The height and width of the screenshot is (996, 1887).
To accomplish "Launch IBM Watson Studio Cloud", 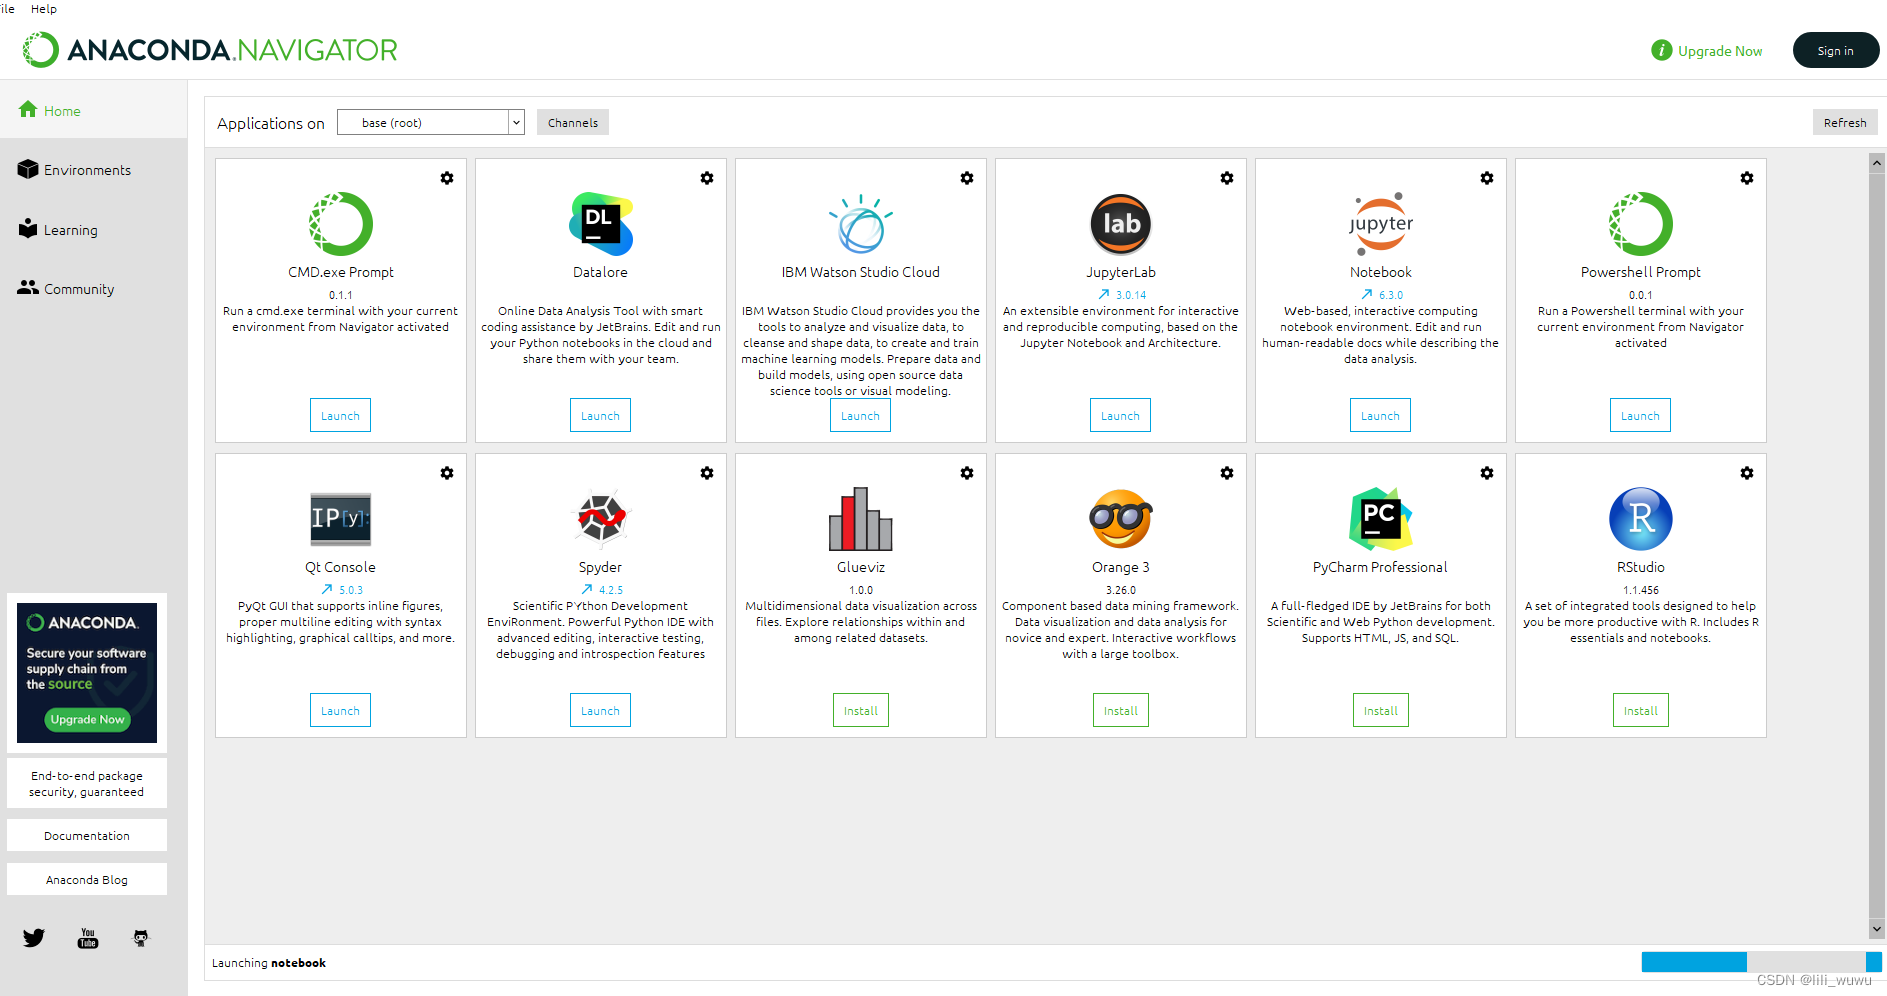I will [861, 415].
